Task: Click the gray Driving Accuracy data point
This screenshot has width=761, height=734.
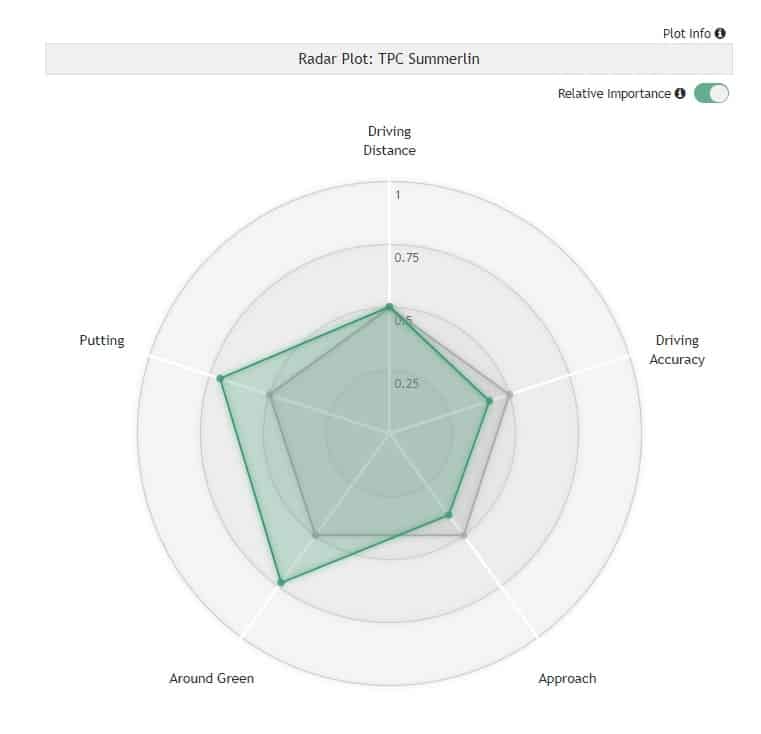Action: click(x=510, y=394)
